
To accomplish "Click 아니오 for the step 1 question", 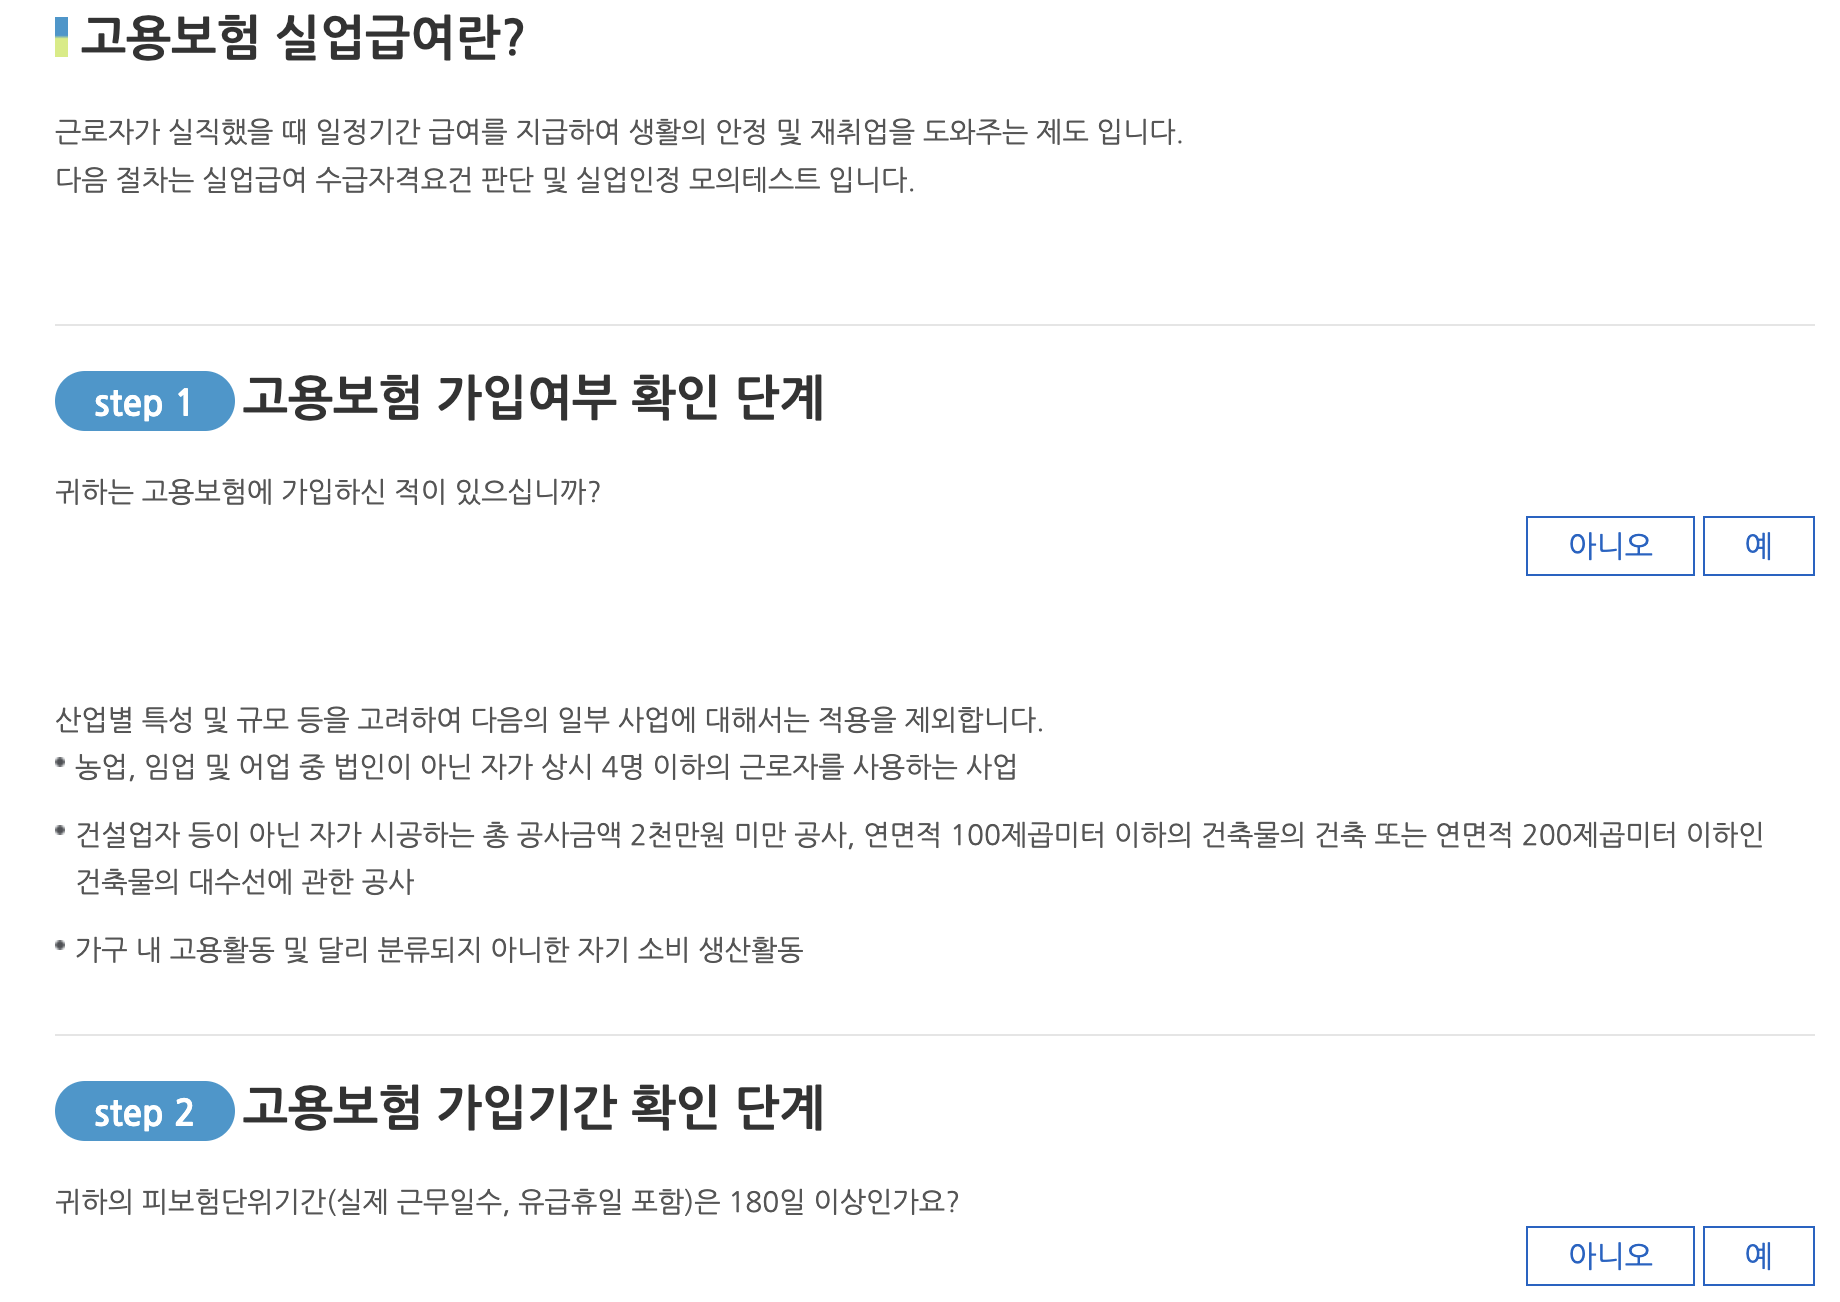I will (x=1609, y=546).
